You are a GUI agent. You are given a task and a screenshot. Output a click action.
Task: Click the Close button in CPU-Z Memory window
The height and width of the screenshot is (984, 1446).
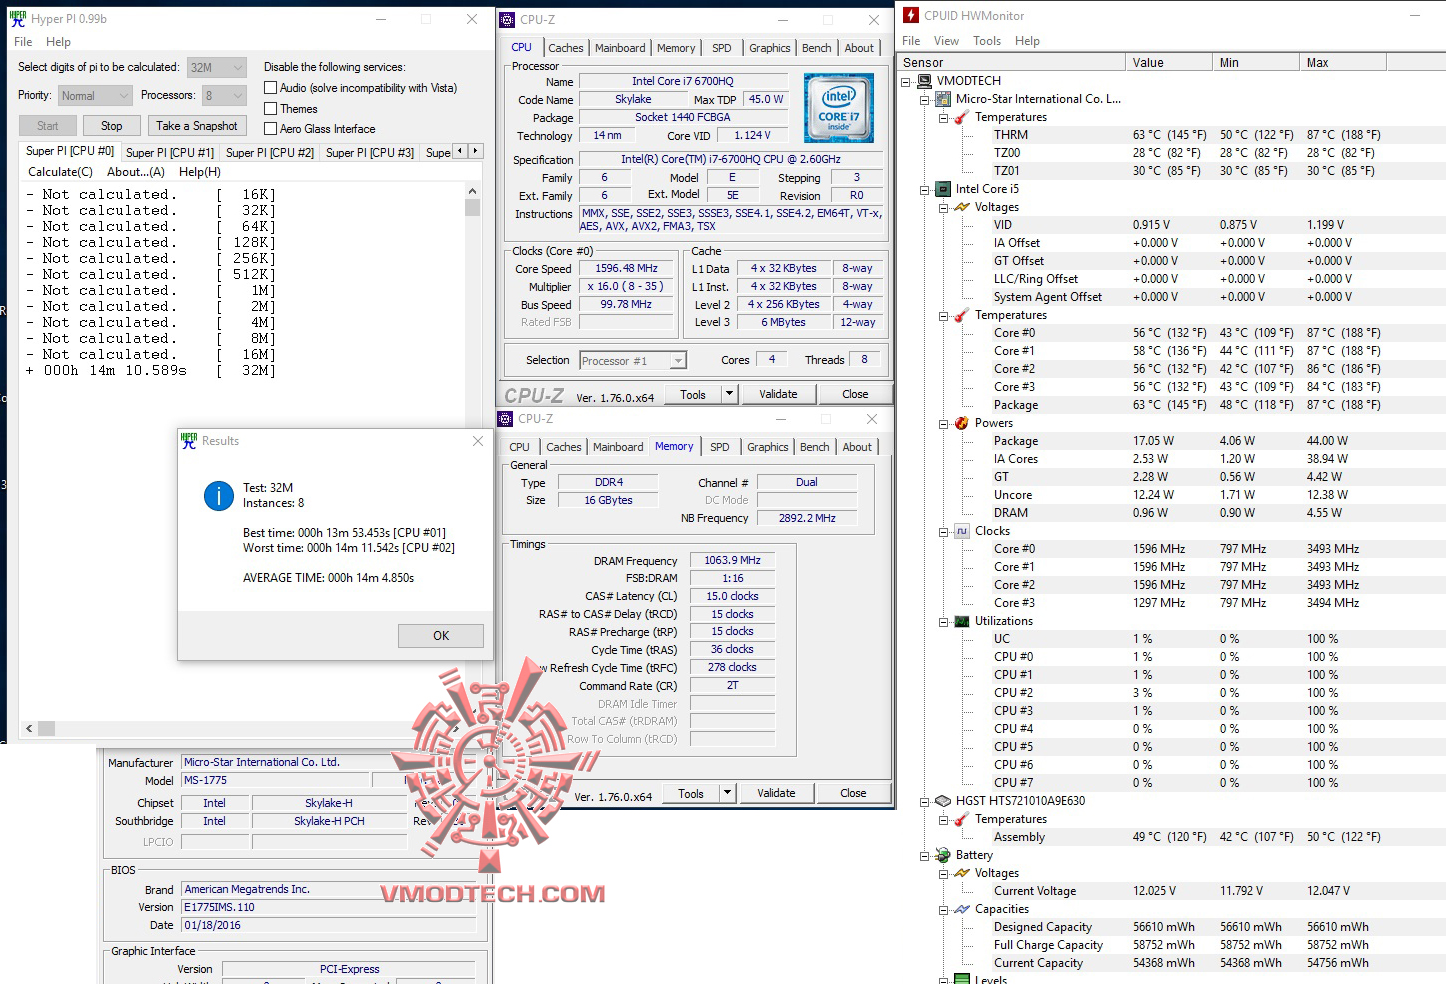click(x=853, y=793)
